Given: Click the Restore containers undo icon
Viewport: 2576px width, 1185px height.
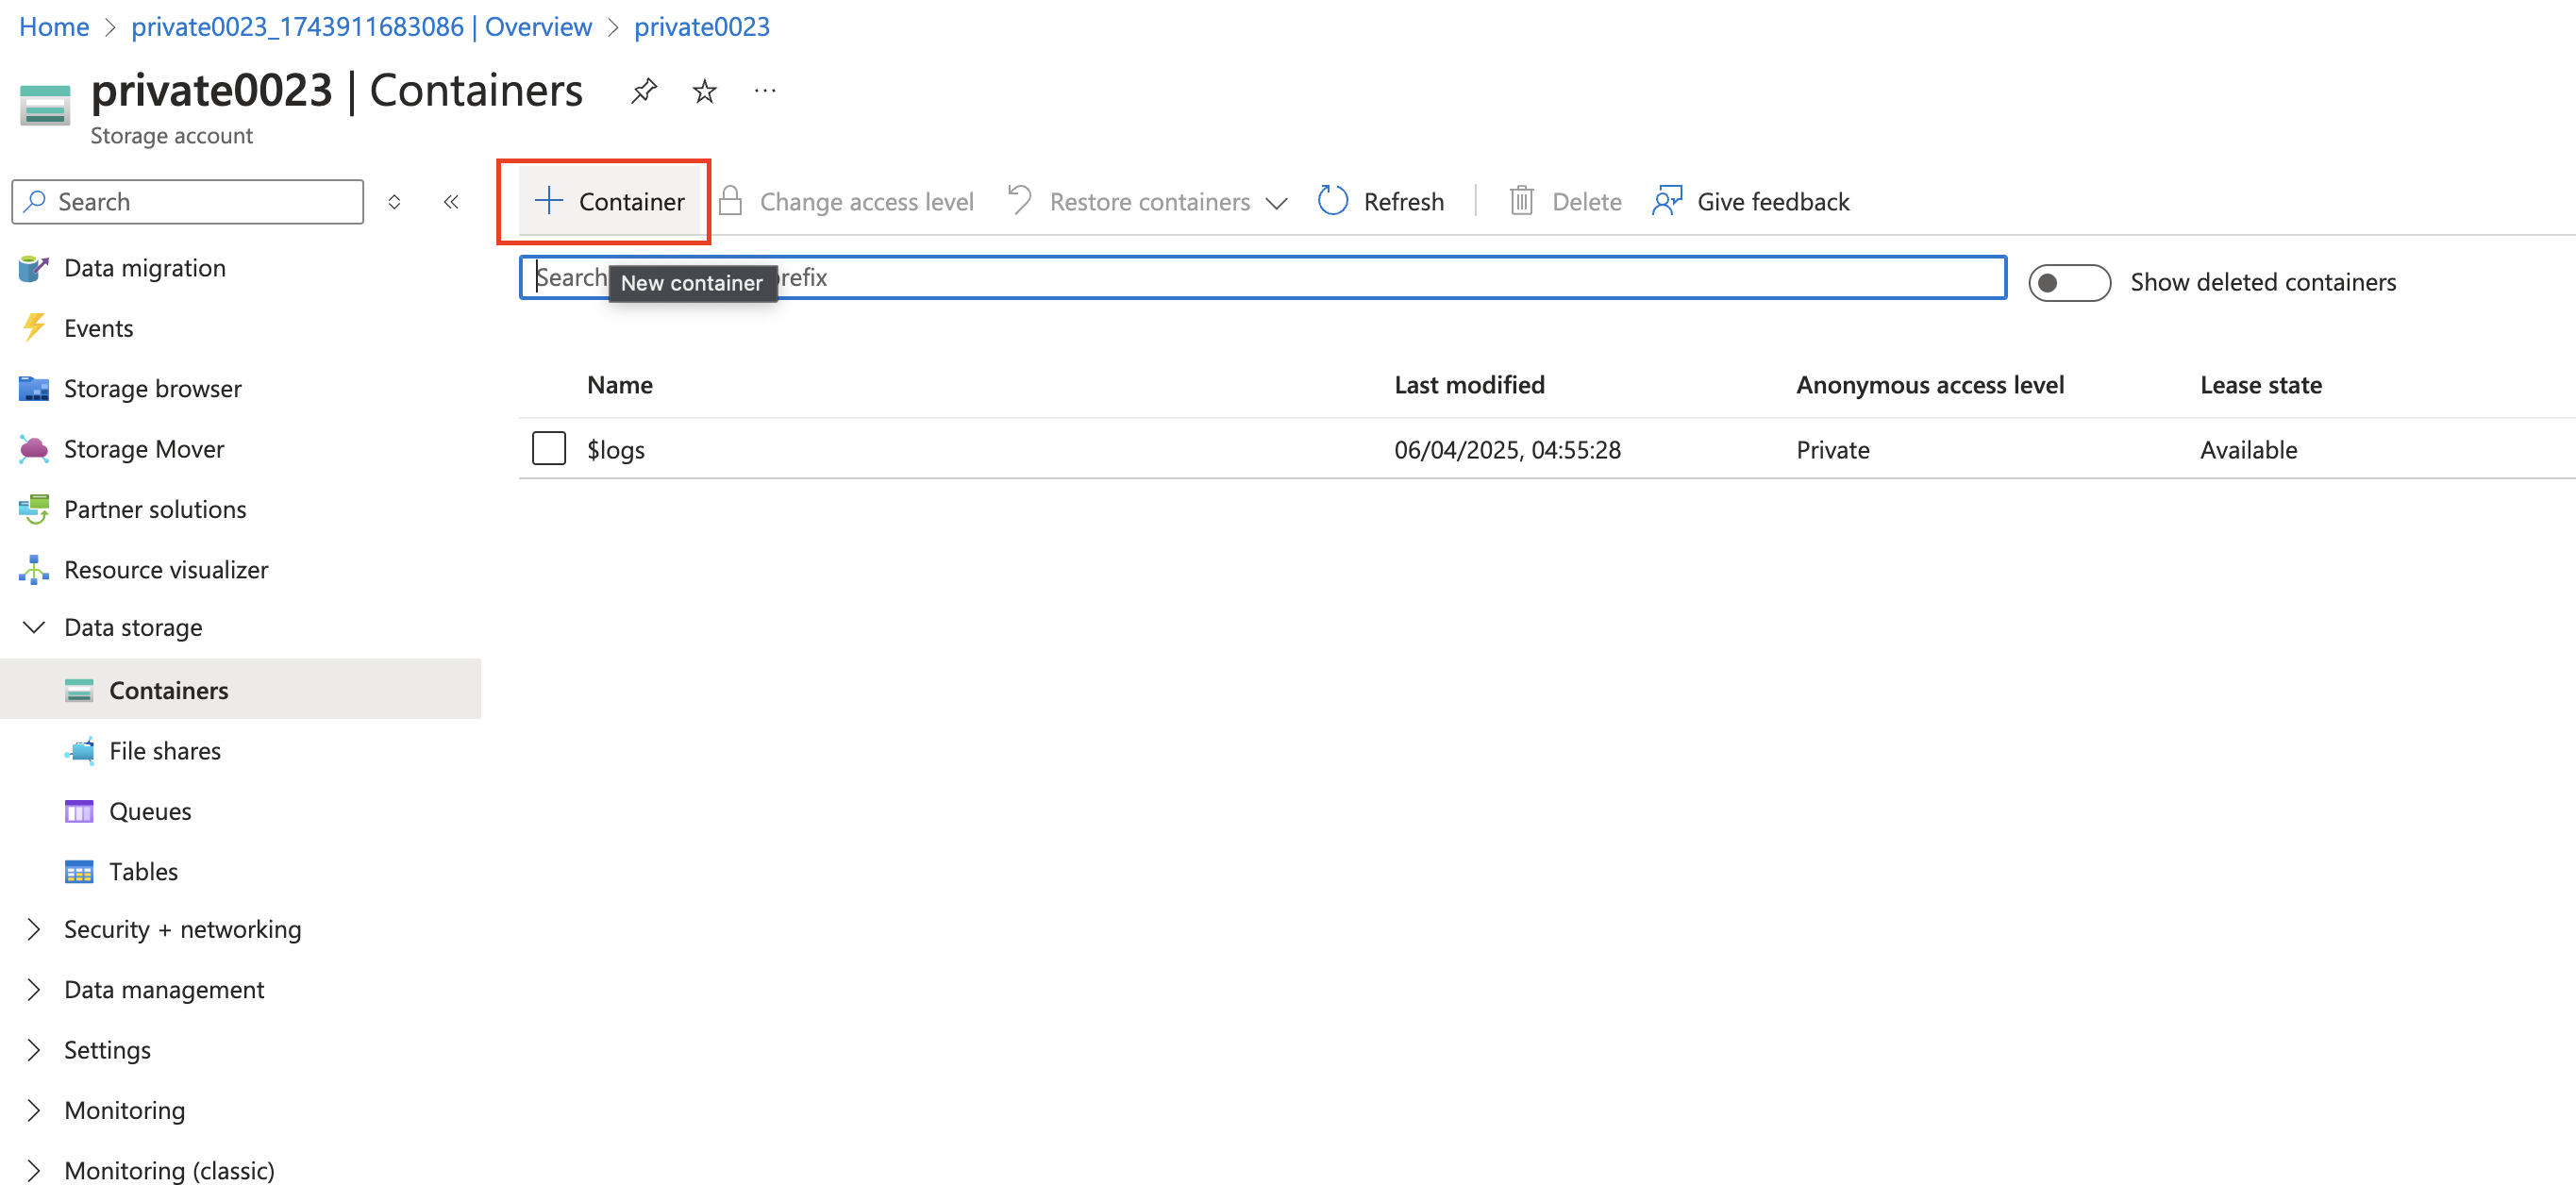Looking at the screenshot, I should click(x=1019, y=200).
